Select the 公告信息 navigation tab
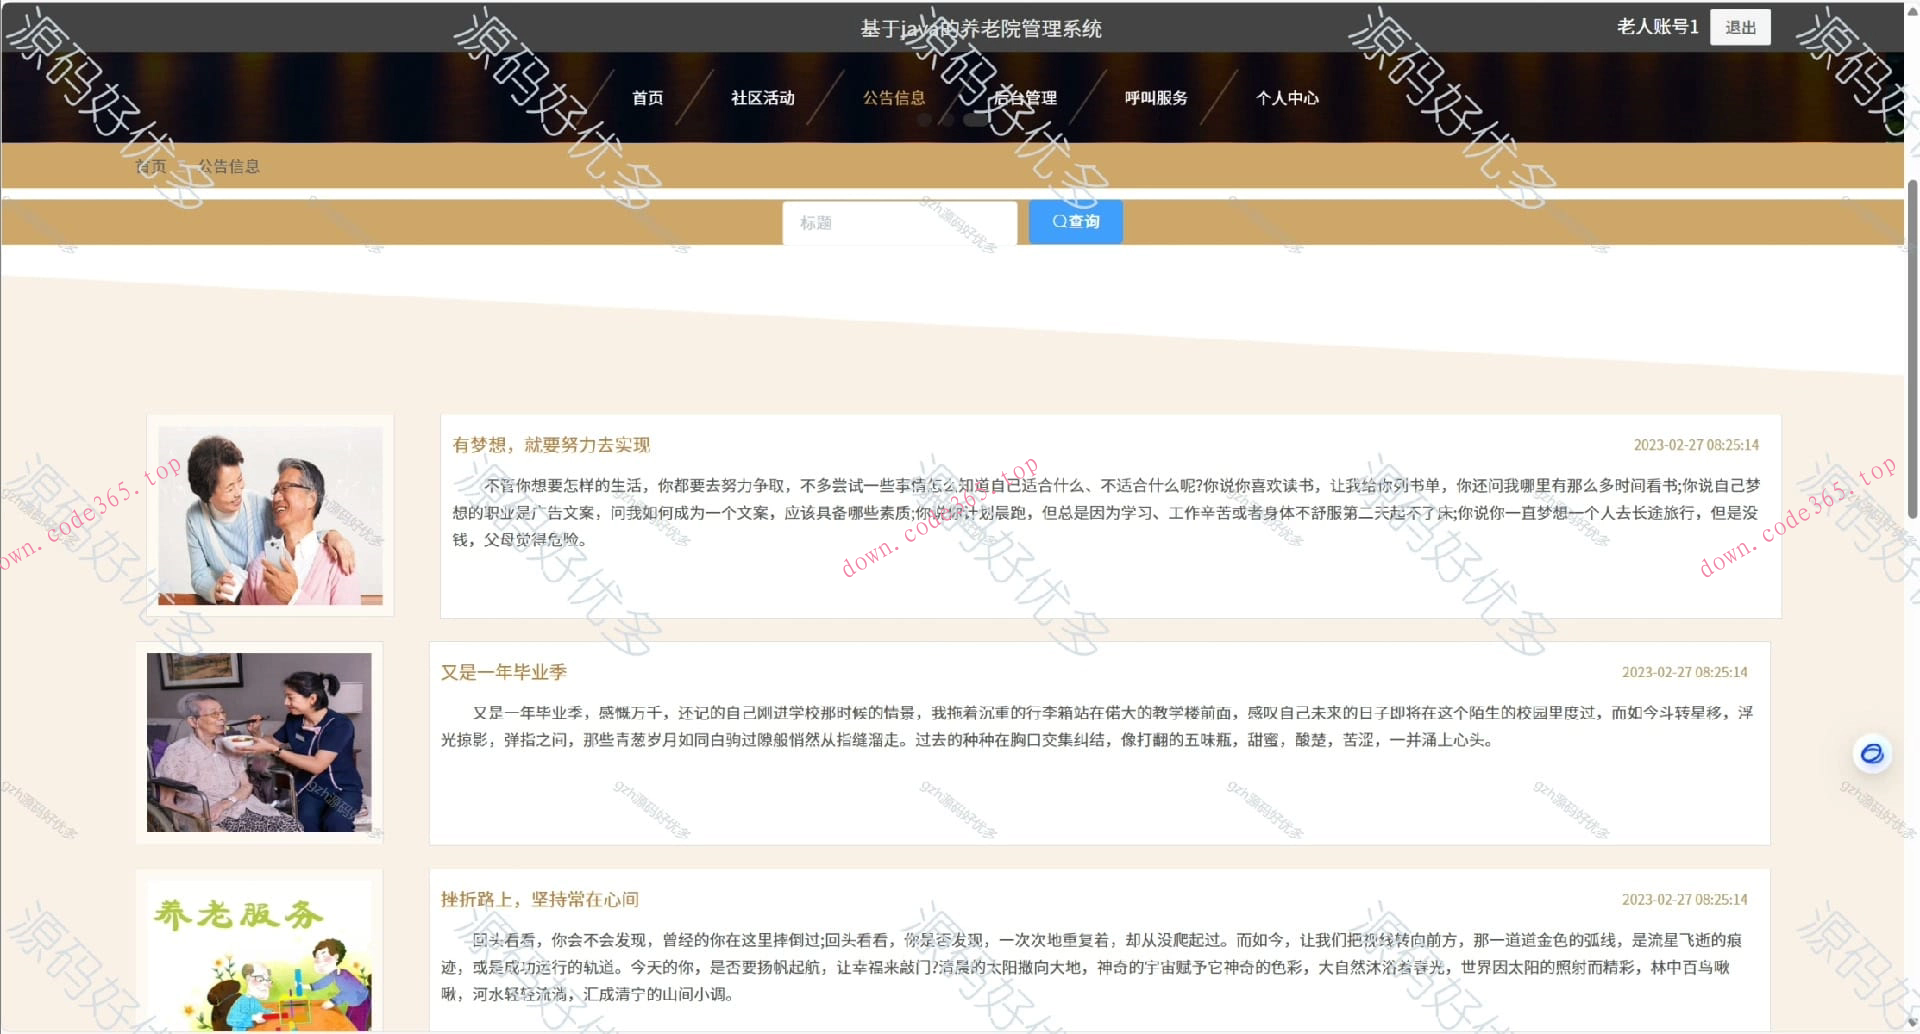1920x1034 pixels. click(x=893, y=97)
